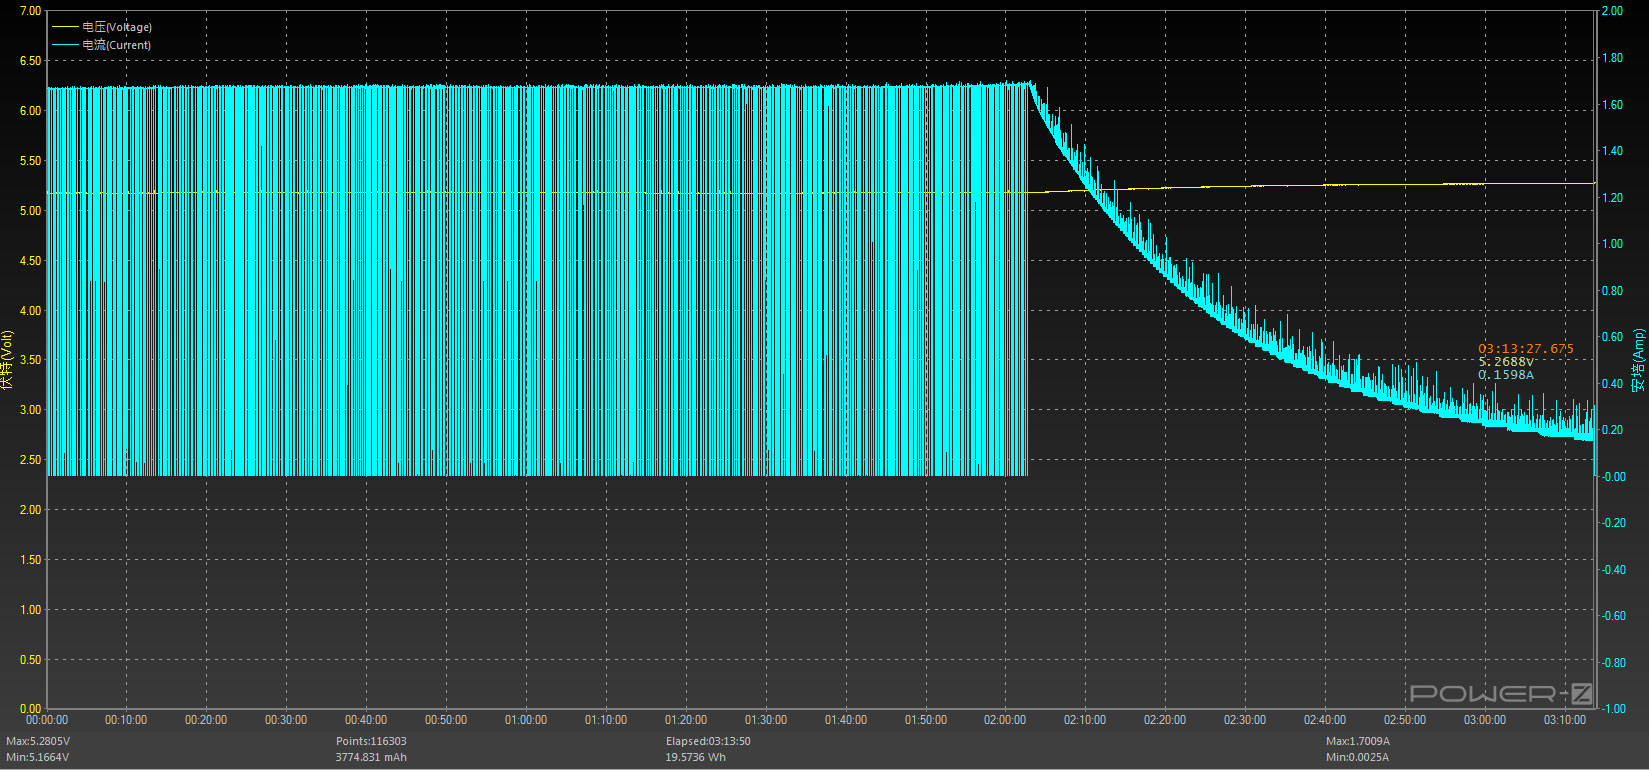Select the 伏特(Volt) left axis title
Viewport: 1649px width, 770px height.
coord(8,359)
